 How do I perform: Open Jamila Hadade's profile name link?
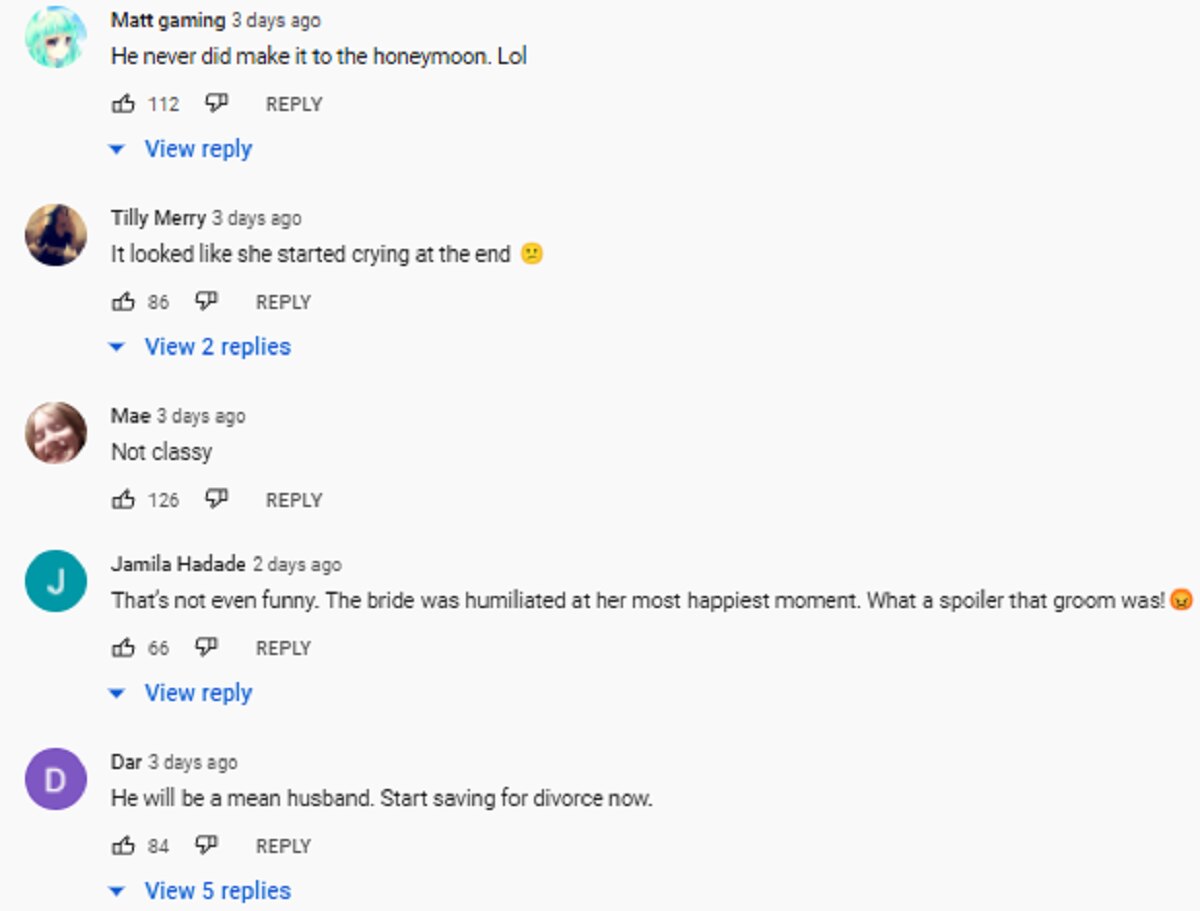click(178, 564)
